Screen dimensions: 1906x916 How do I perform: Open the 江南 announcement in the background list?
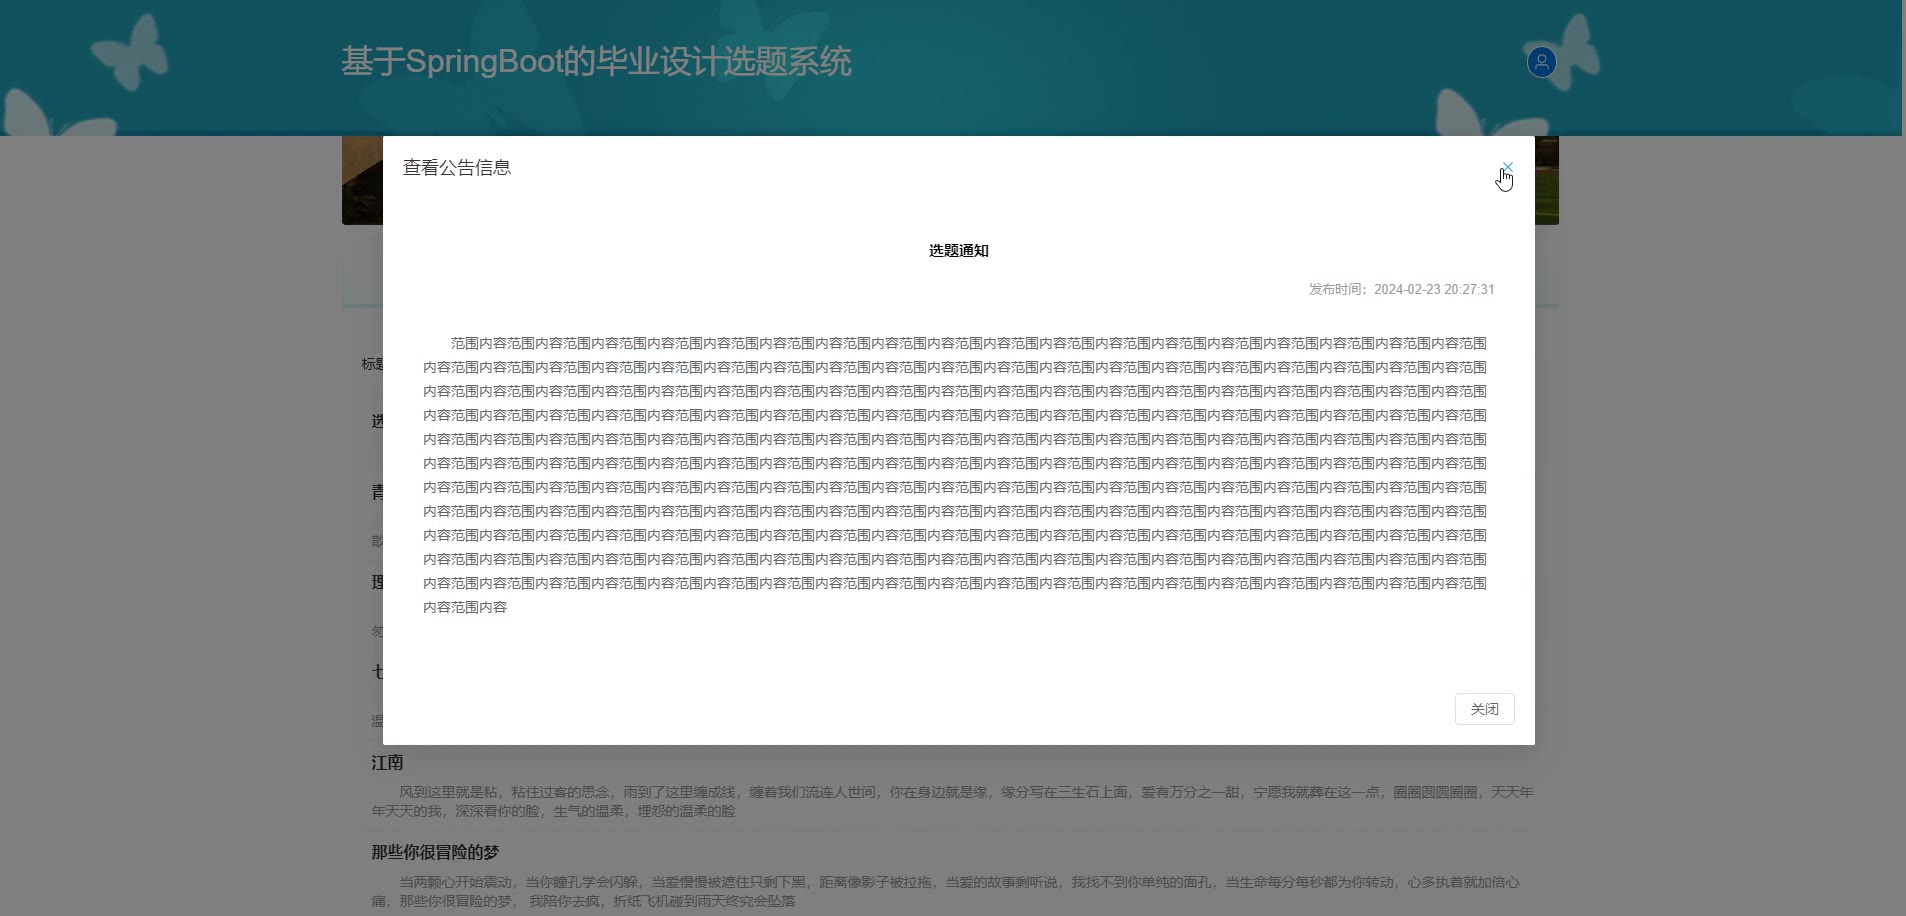point(387,762)
